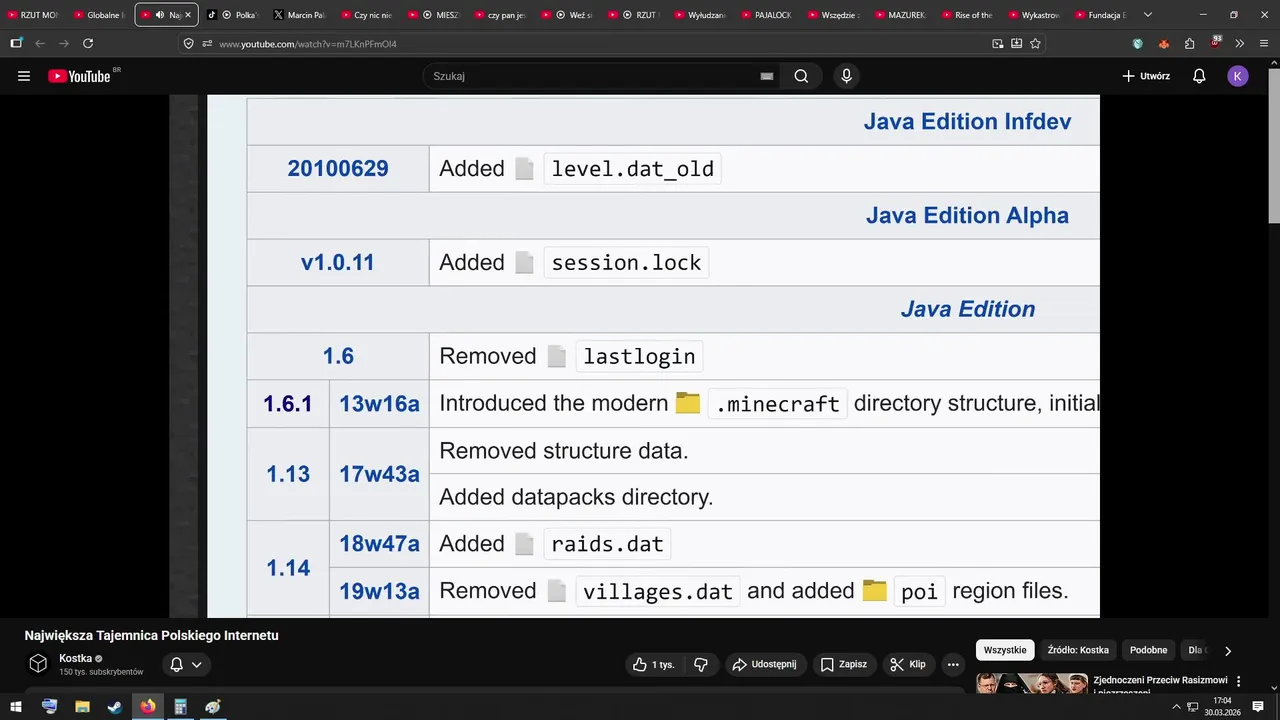Expand the channel notification bell dropdown

pyautogui.click(x=186, y=664)
